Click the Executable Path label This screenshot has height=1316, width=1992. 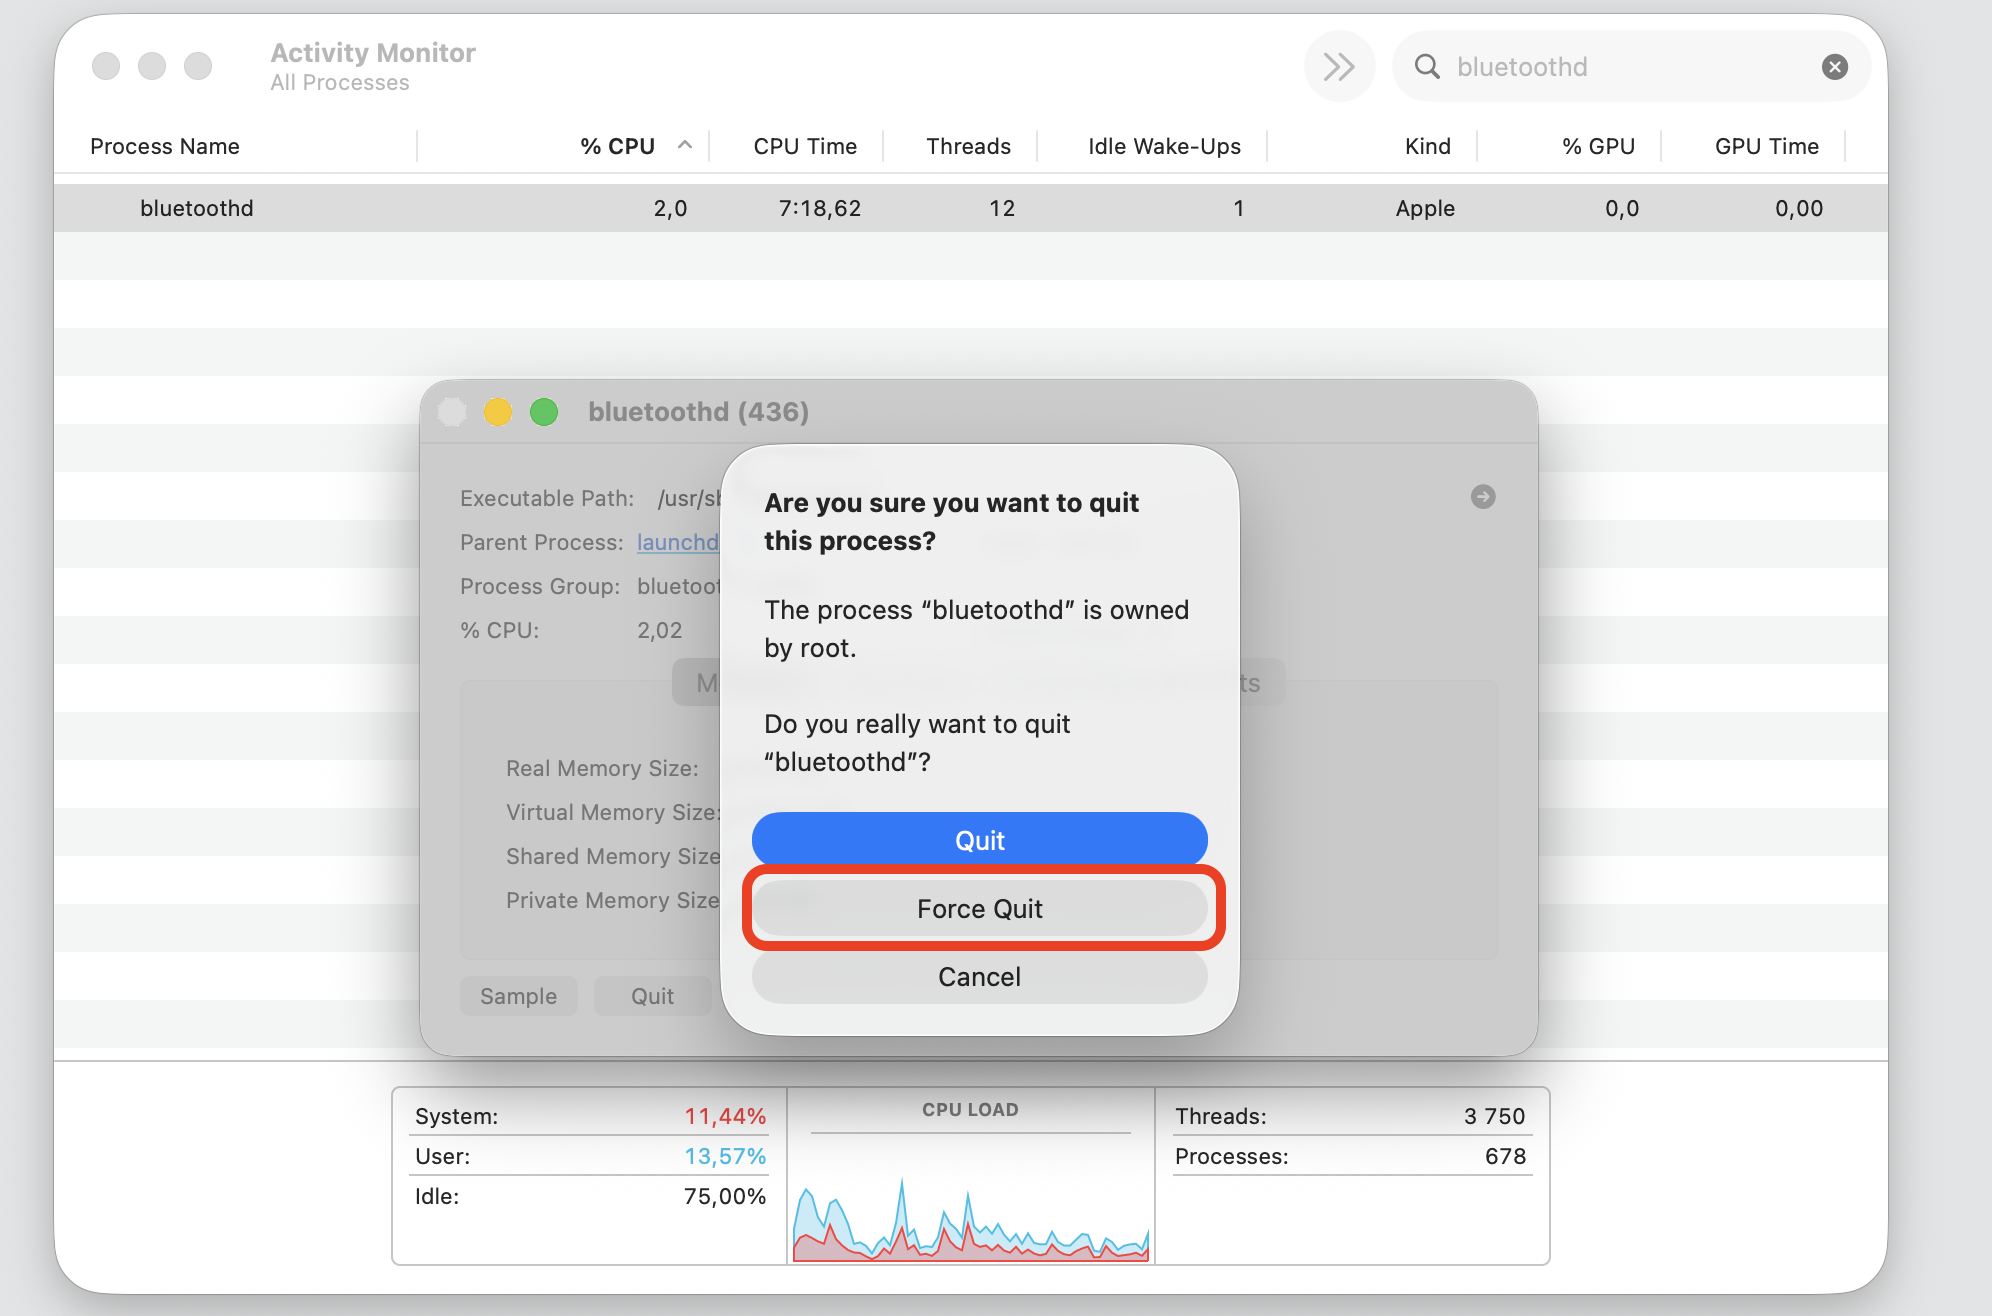coord(547,498)
